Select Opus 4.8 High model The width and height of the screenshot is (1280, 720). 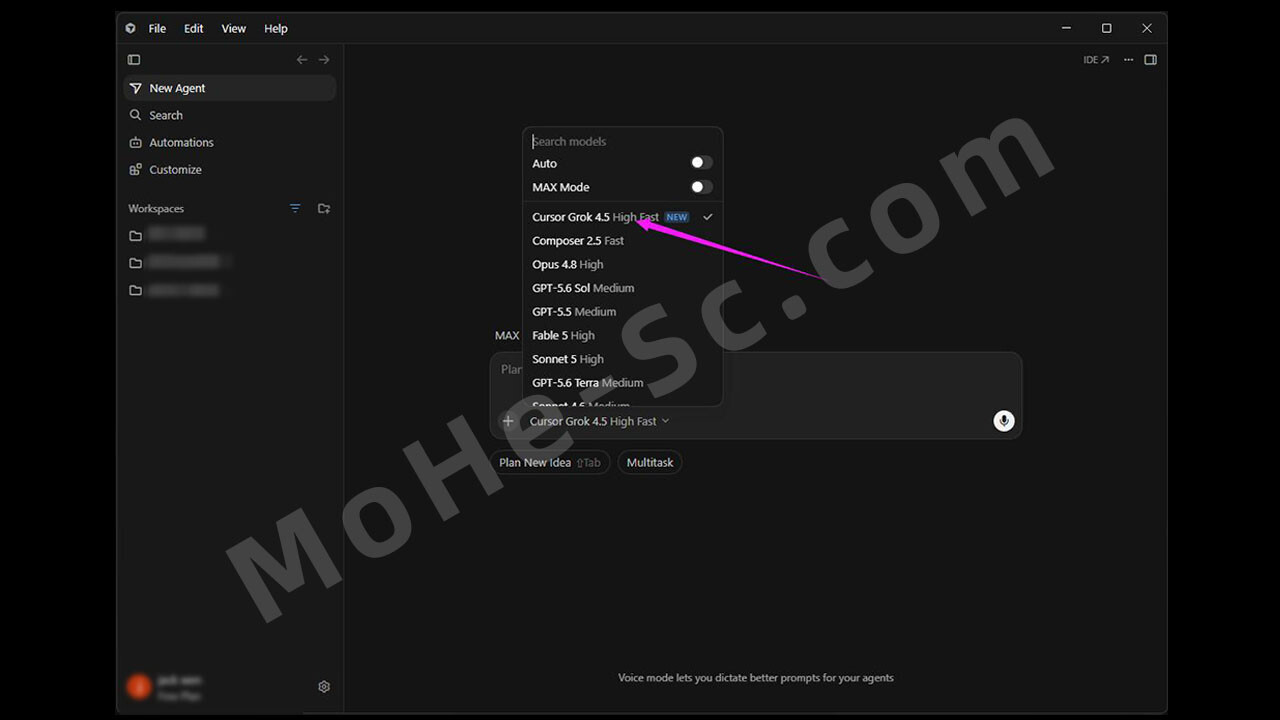pyautogui.click(x=622, y=264)
